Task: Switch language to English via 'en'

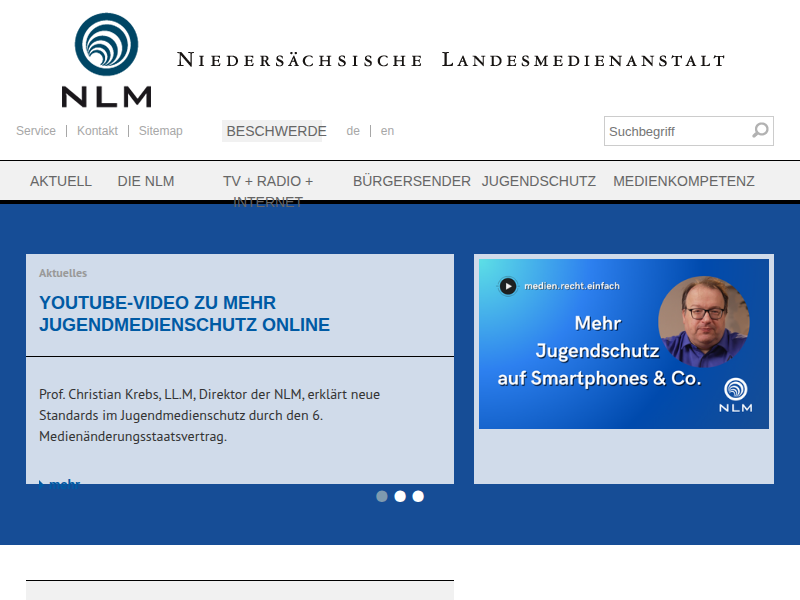Action: (387, 131)
